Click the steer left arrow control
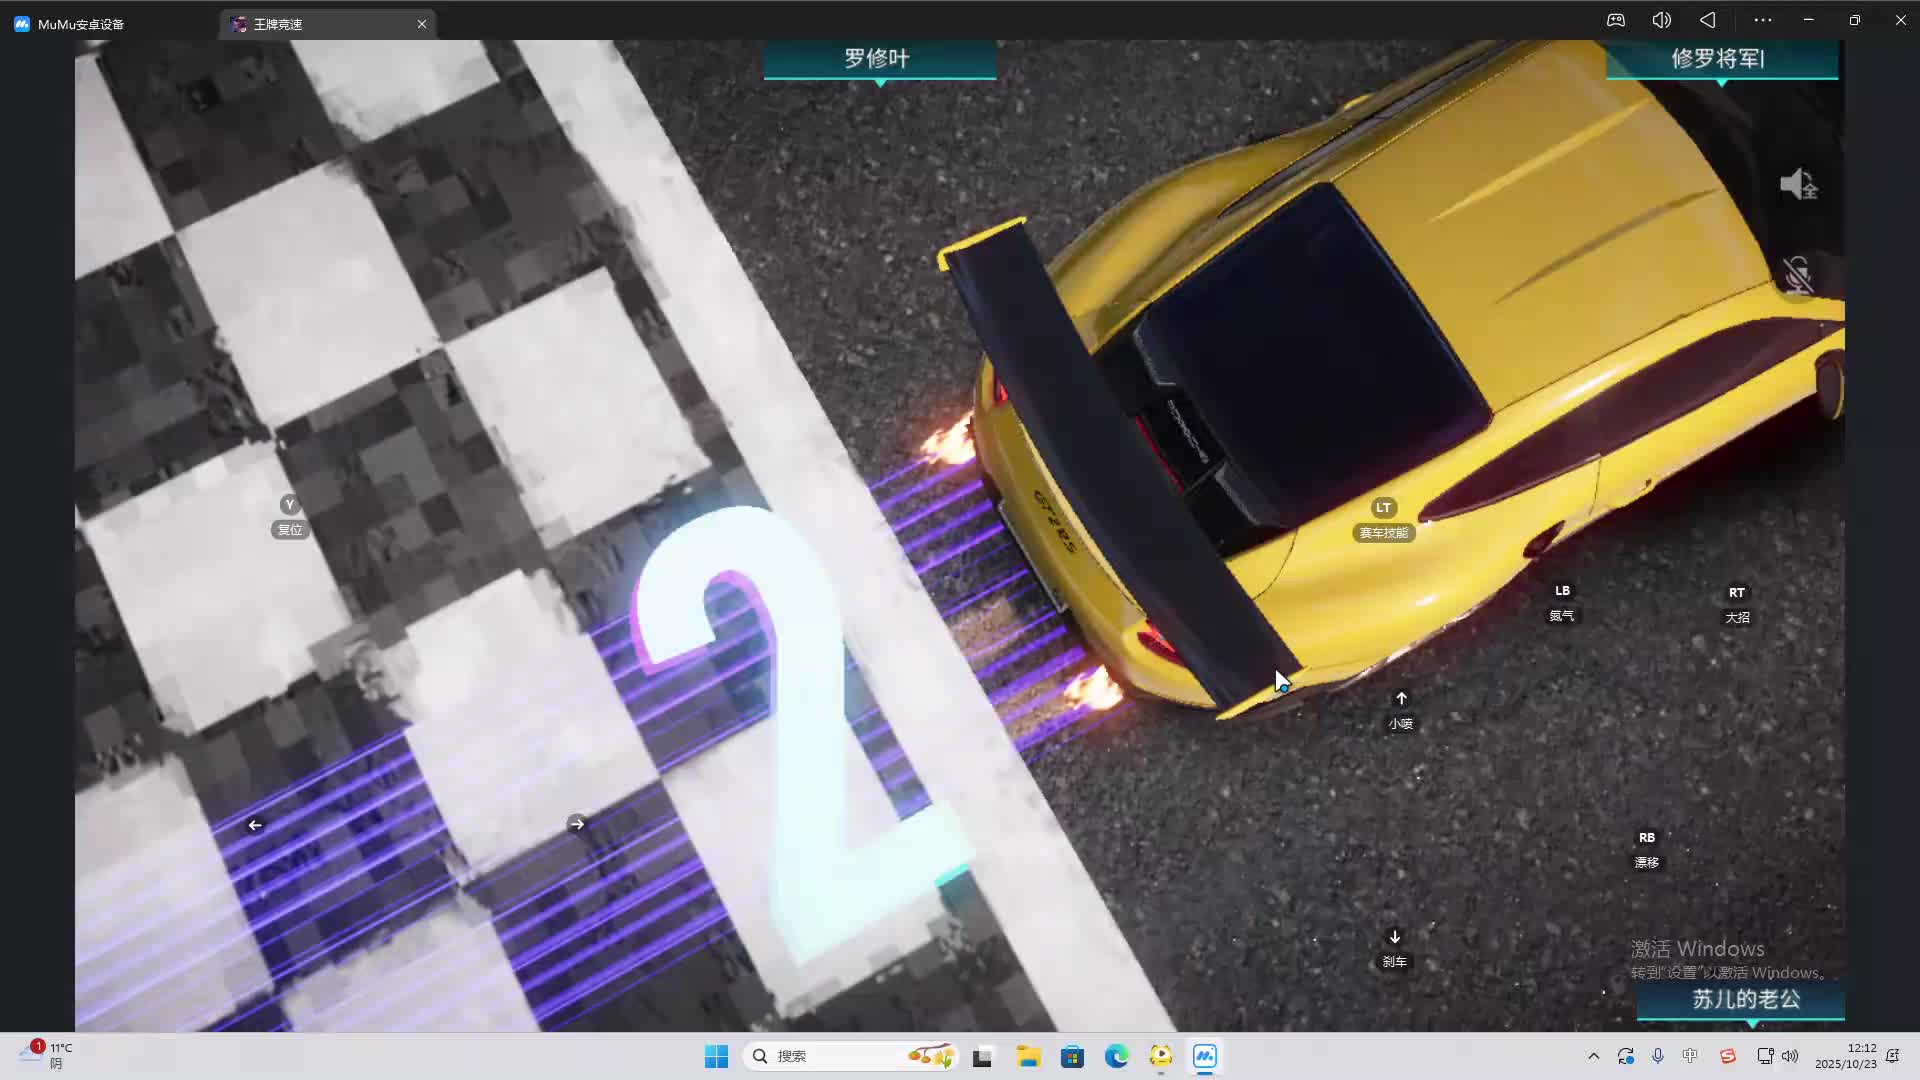The height and width of the screenshot is (1080, 1920). tap(255, 825)
